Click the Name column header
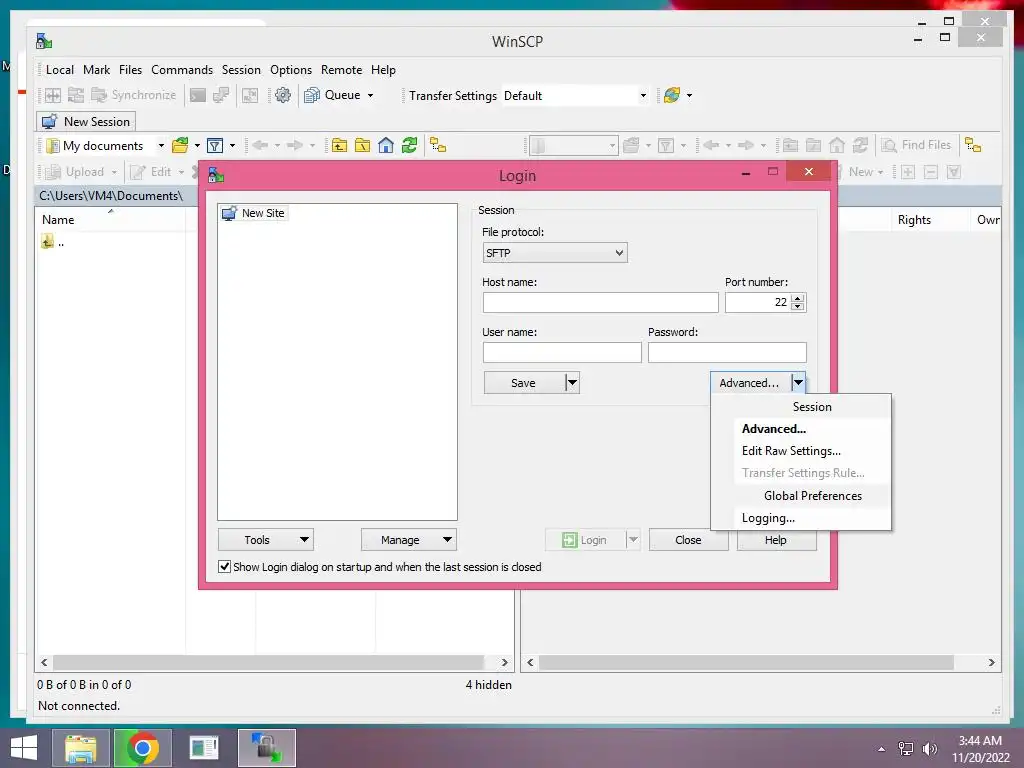This screenshot has width=1024, height=768. coord(111,219)
